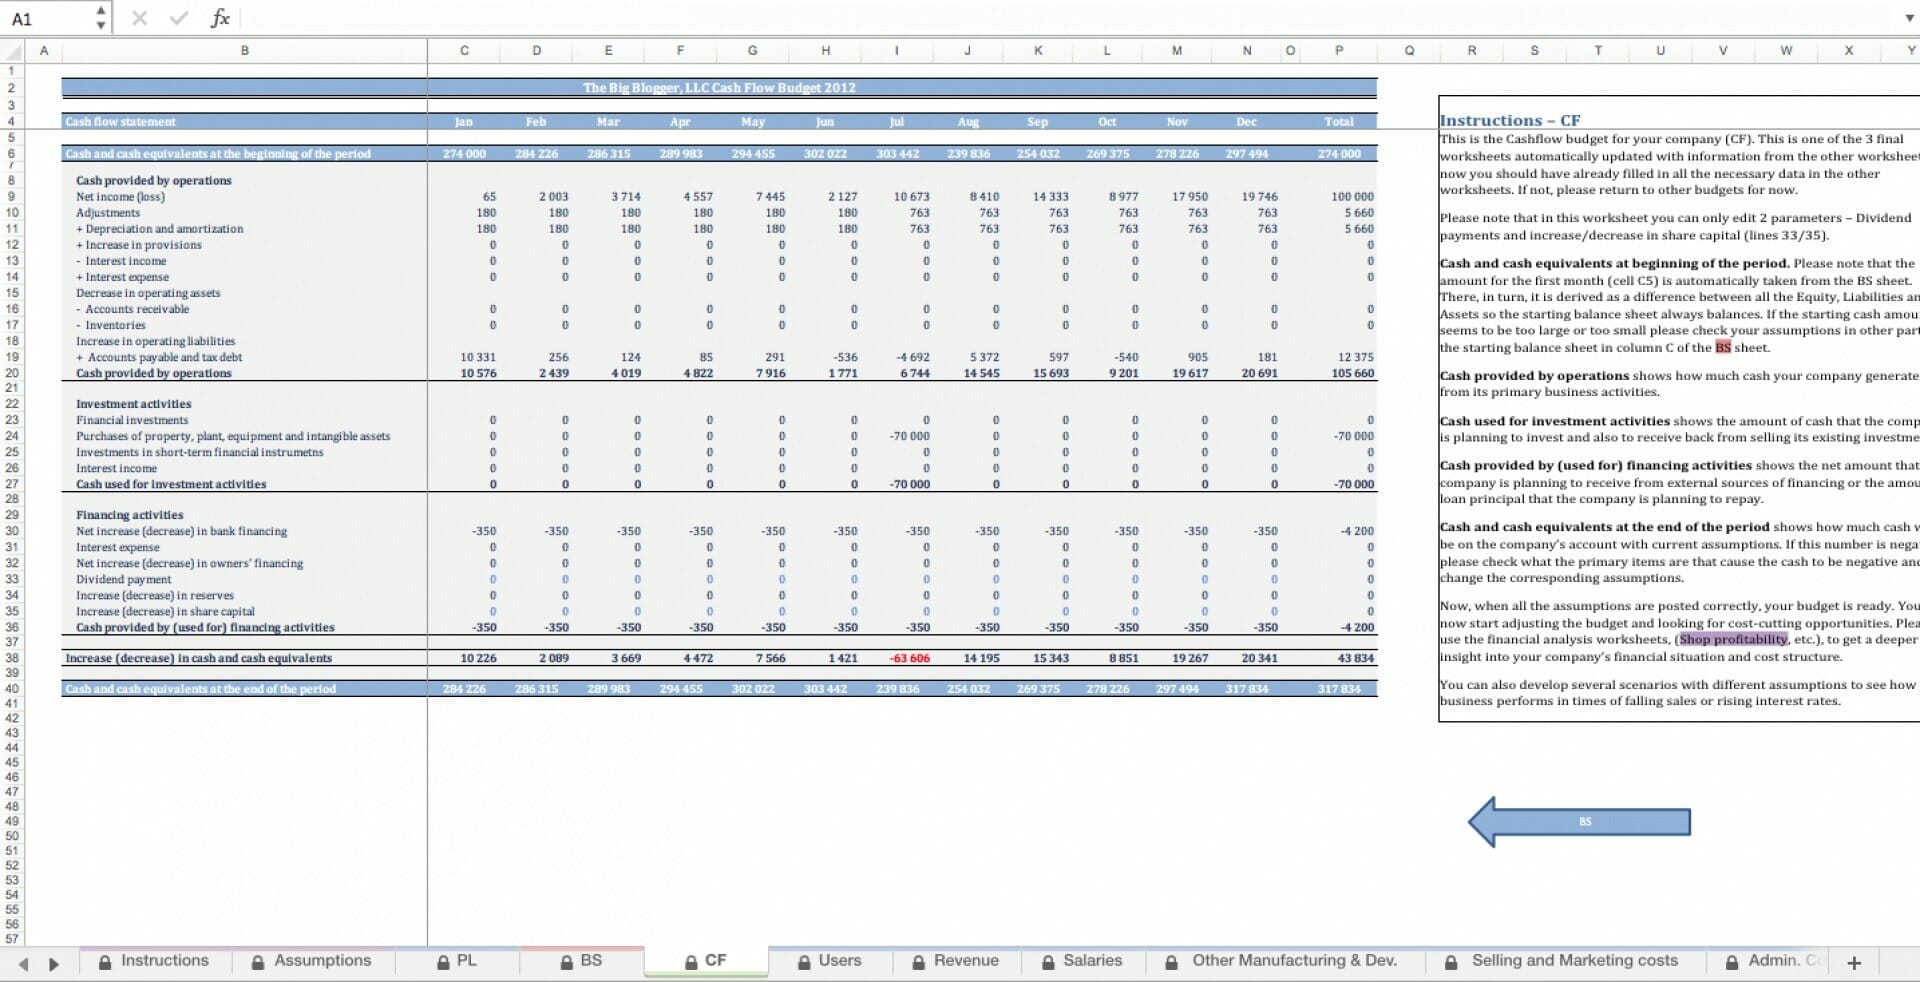Expand the formula bar with the dropdown arrow
Viewport: 1920px width, 982px height.
pyautogui.click(x=1908, y=18)
